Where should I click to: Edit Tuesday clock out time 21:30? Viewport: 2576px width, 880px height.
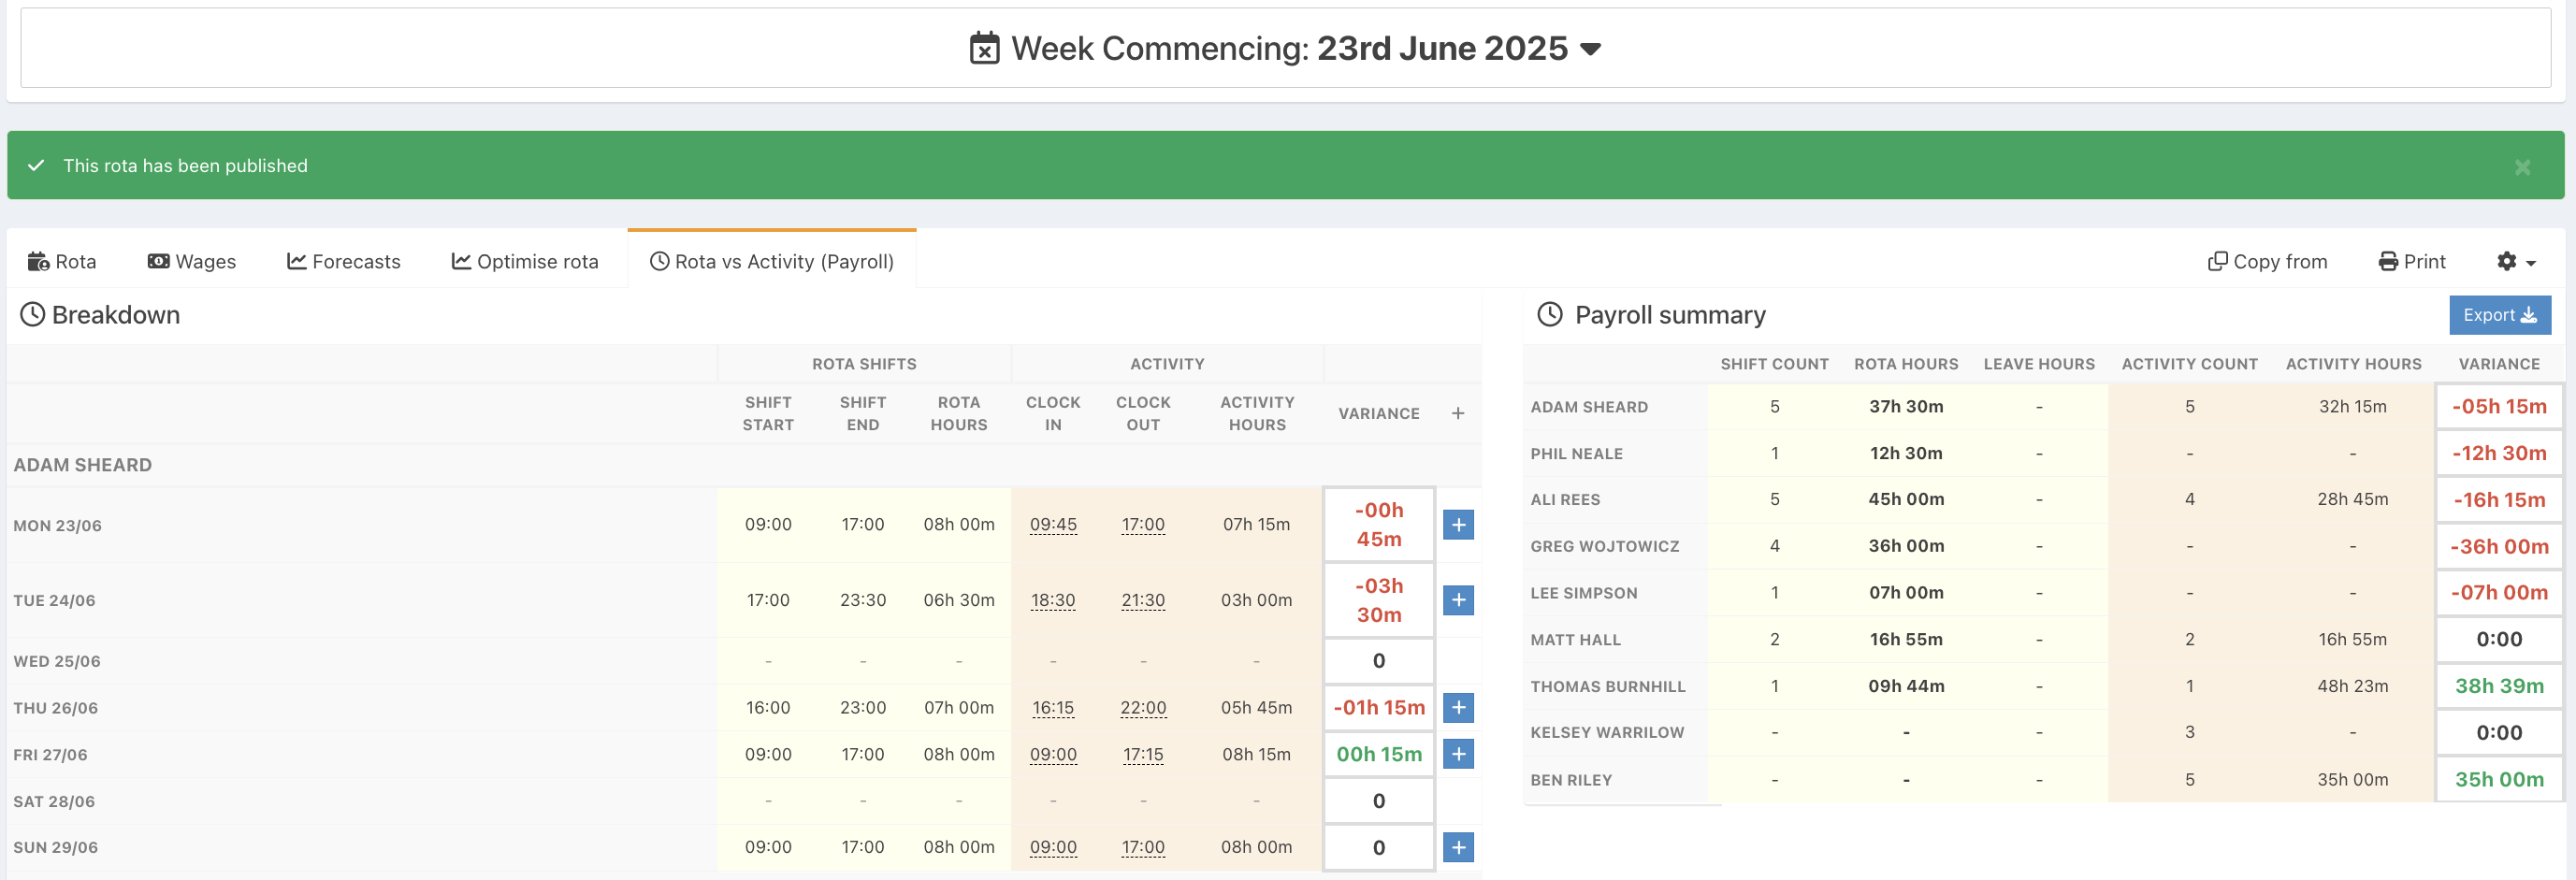(x=1143, y=600)
